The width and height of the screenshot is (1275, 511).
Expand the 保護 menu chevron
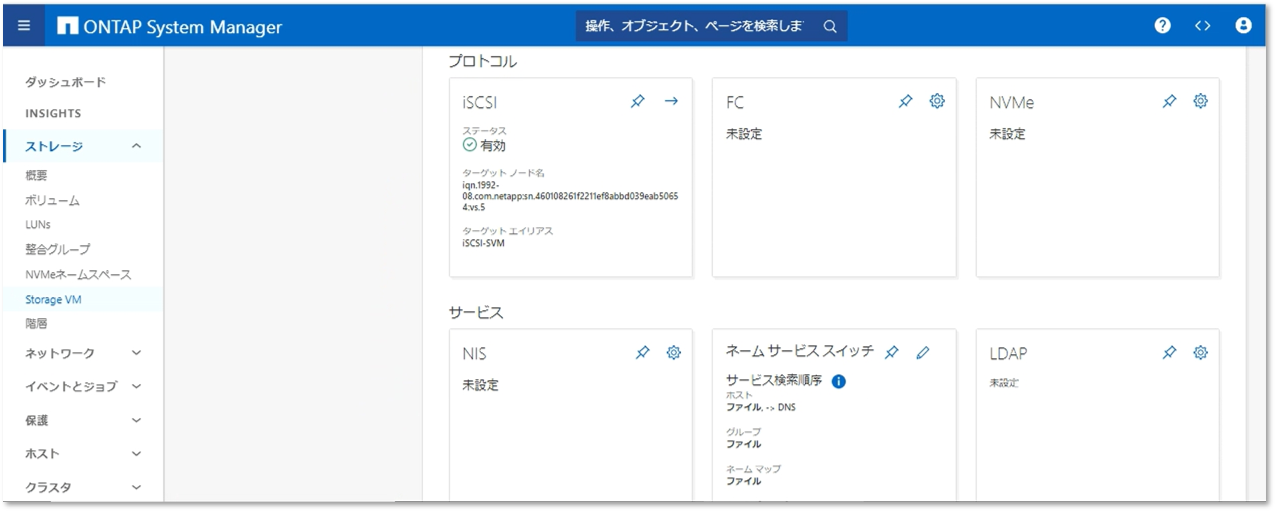(137, 420)
